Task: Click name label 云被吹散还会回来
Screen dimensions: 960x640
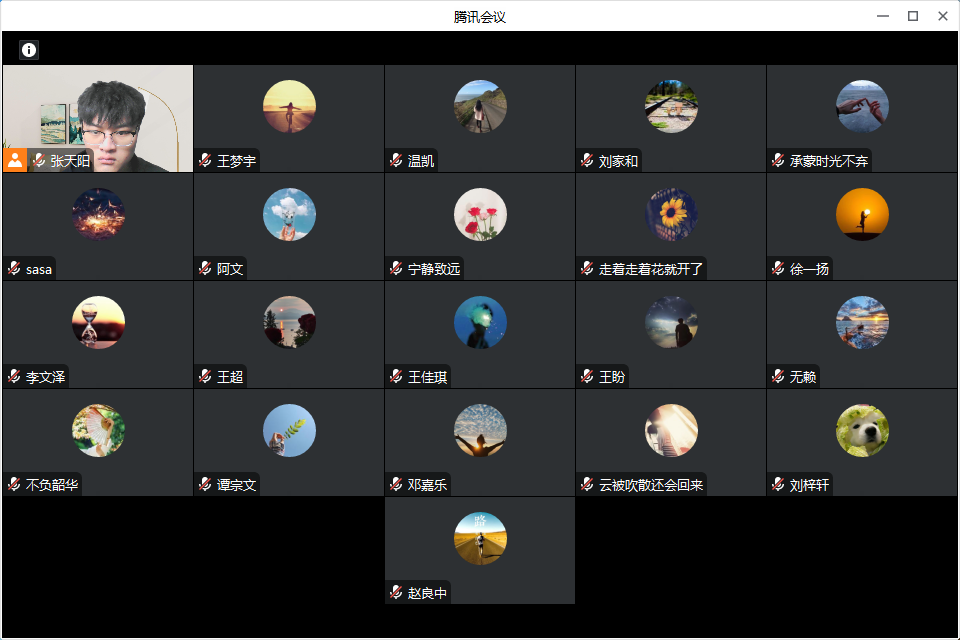Action: pos(651,485)
